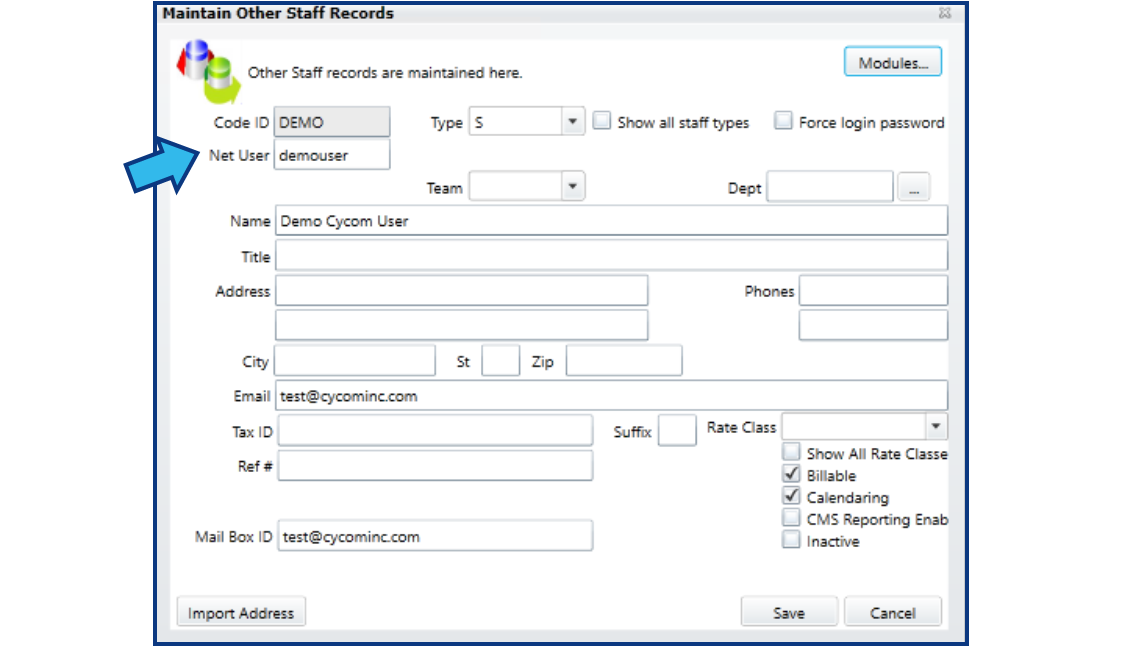
Task: Click the first Phones field
Action: coord(873,290)
